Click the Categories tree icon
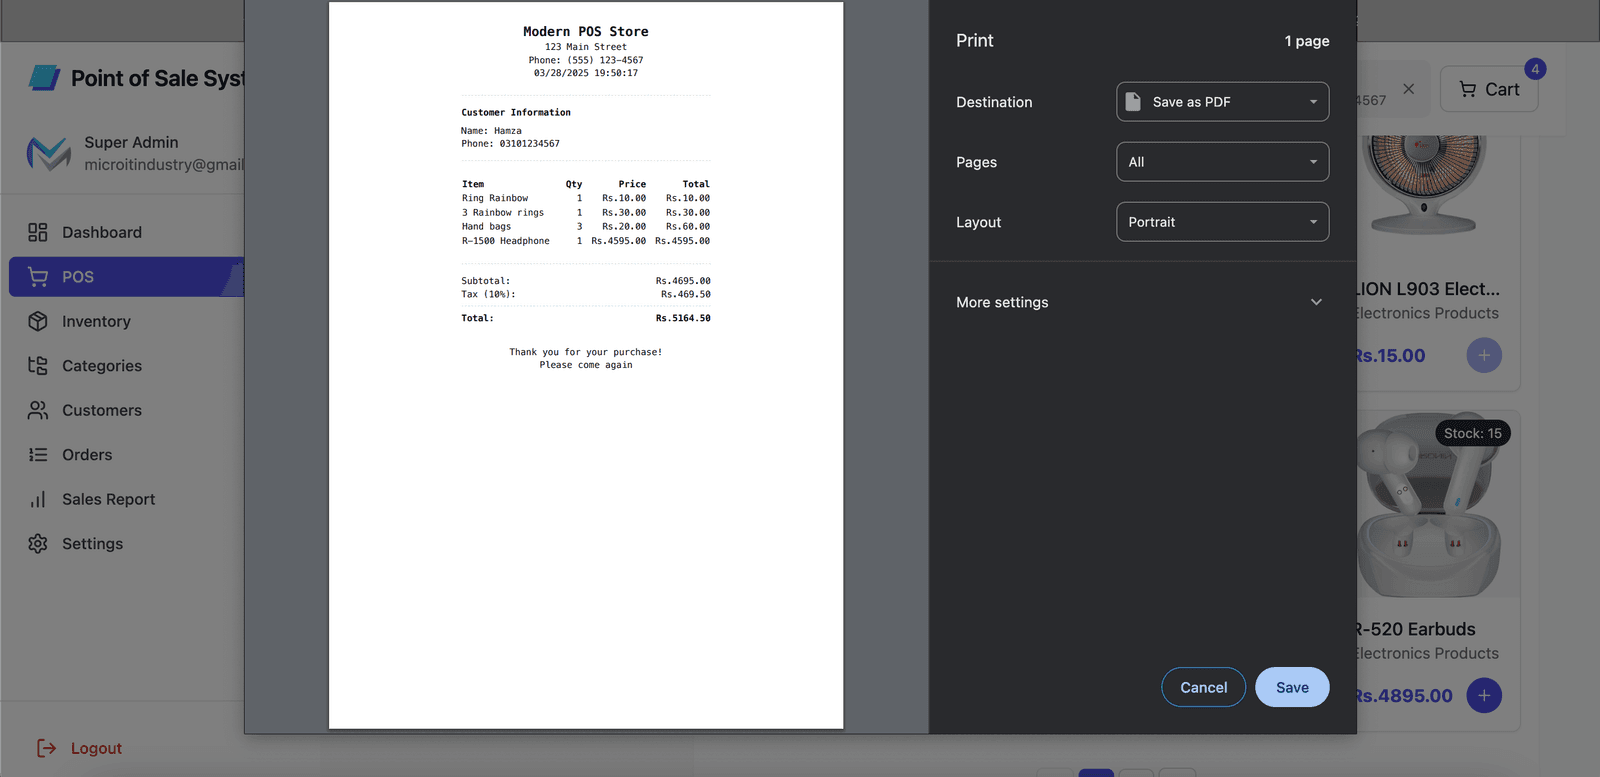This screenshot has height=777, width=1600. pyautogui.click(x=38, y=366)
